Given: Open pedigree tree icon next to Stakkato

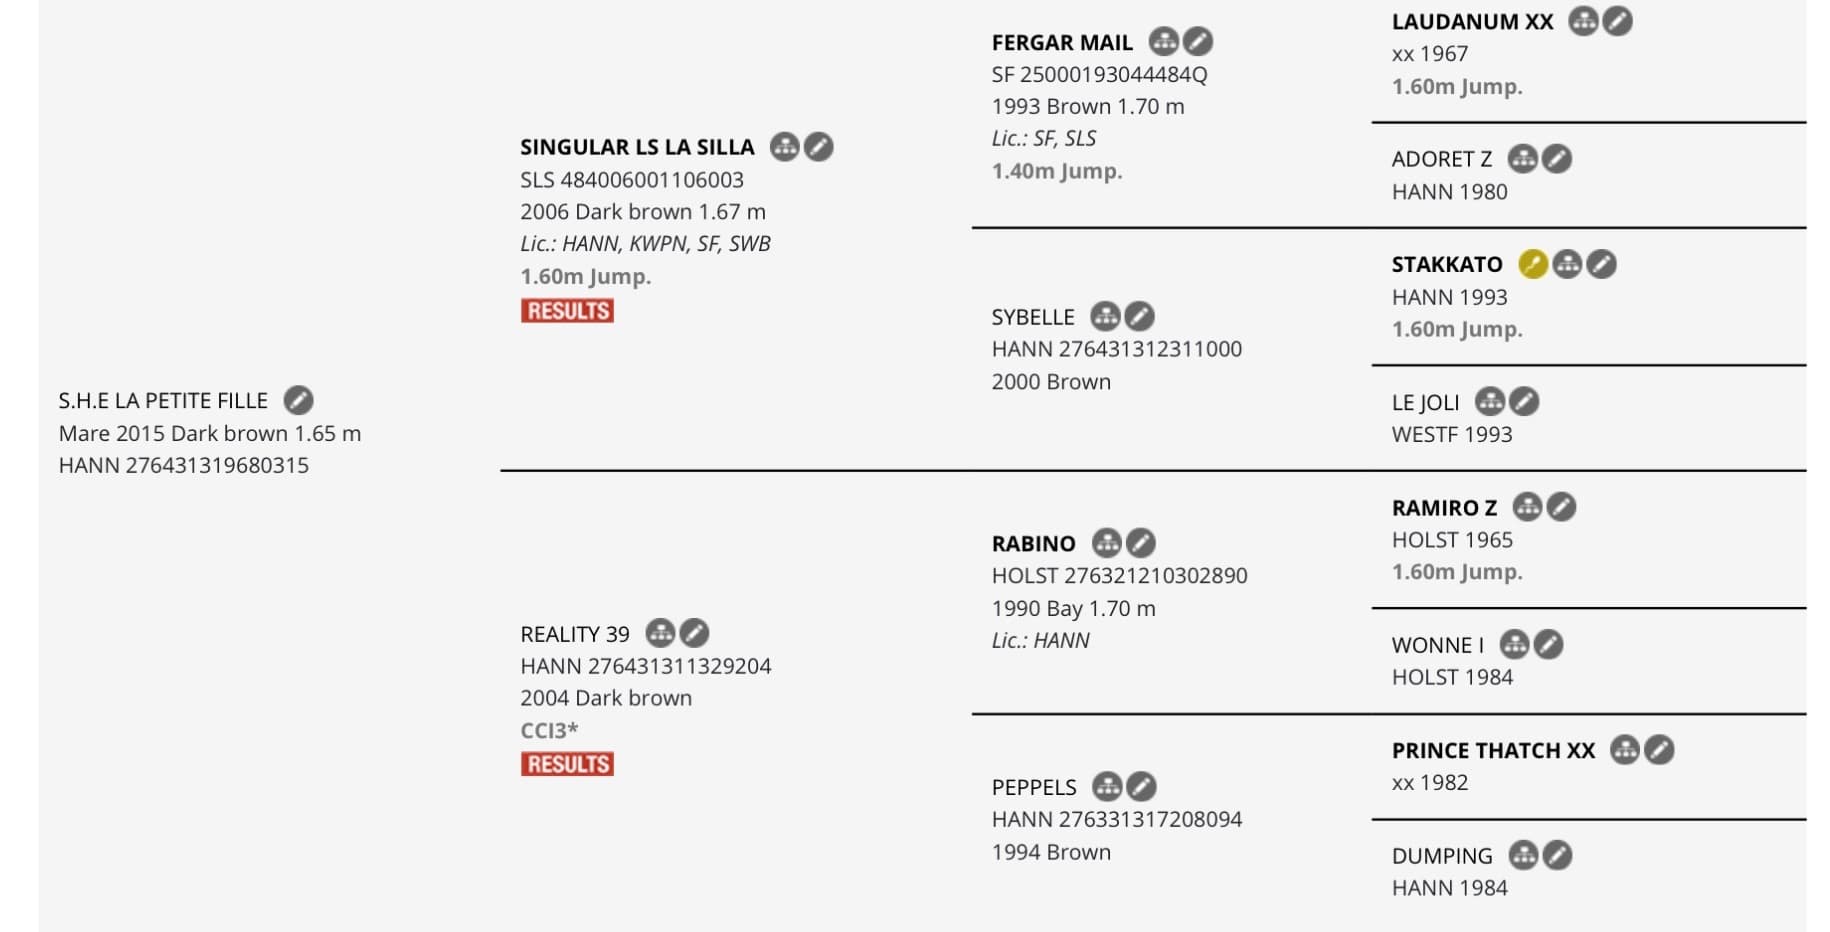Looking at the screenshot, I should 1567,264.
